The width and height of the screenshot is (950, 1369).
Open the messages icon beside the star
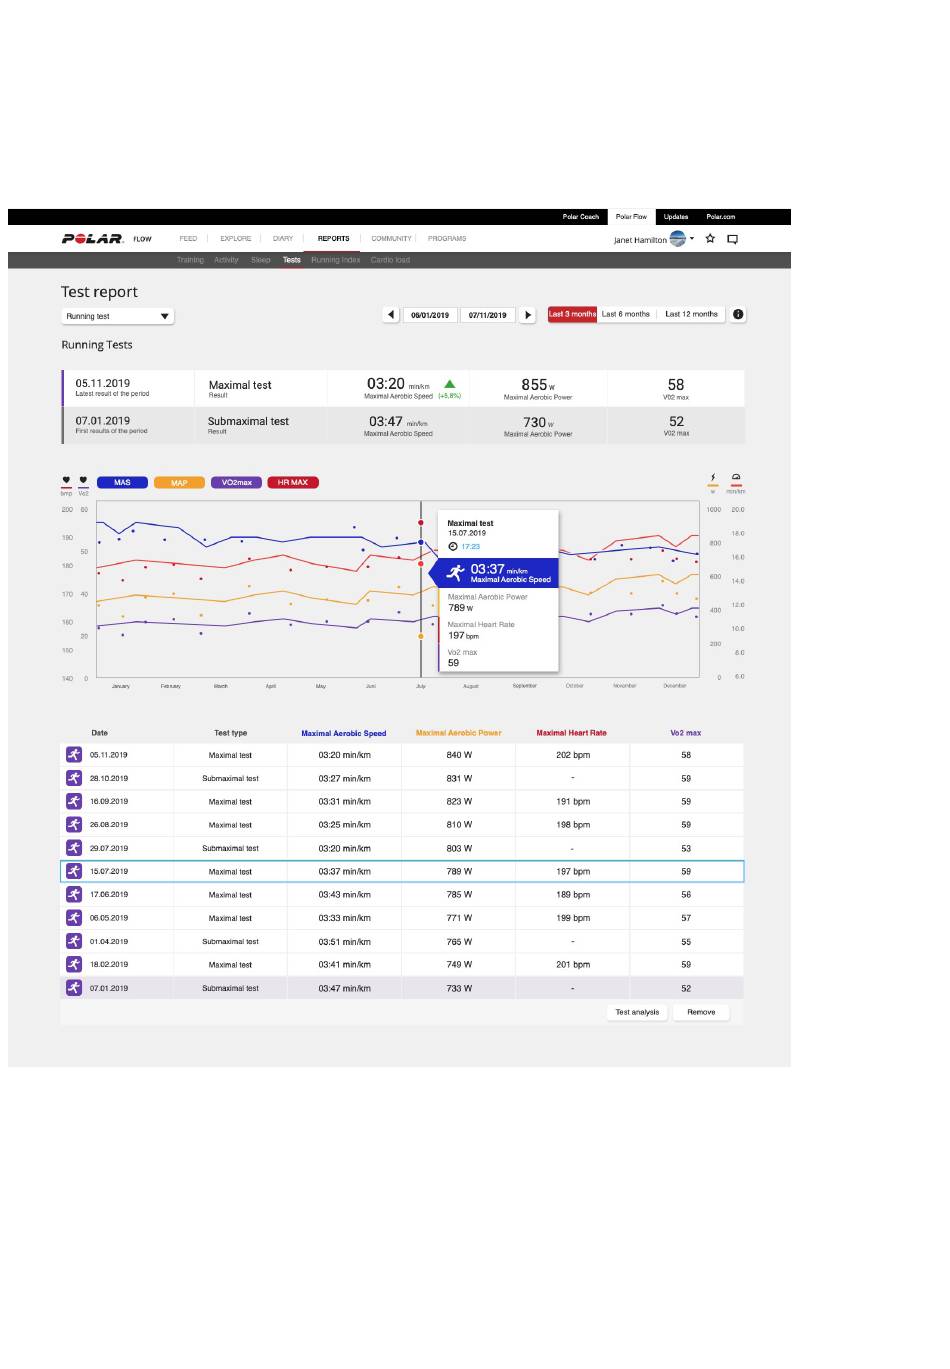click(732, 239)
